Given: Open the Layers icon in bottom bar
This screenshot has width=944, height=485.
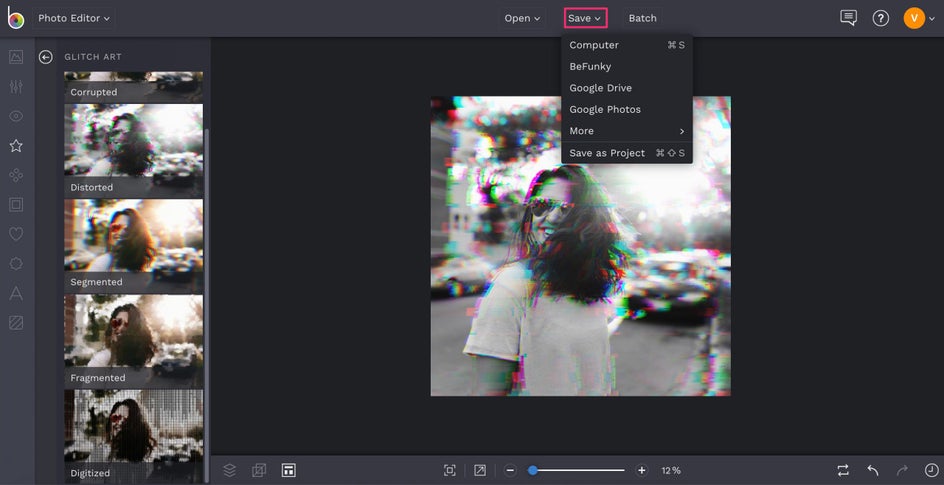Looking at the screenshot, I should click(229, 471).
